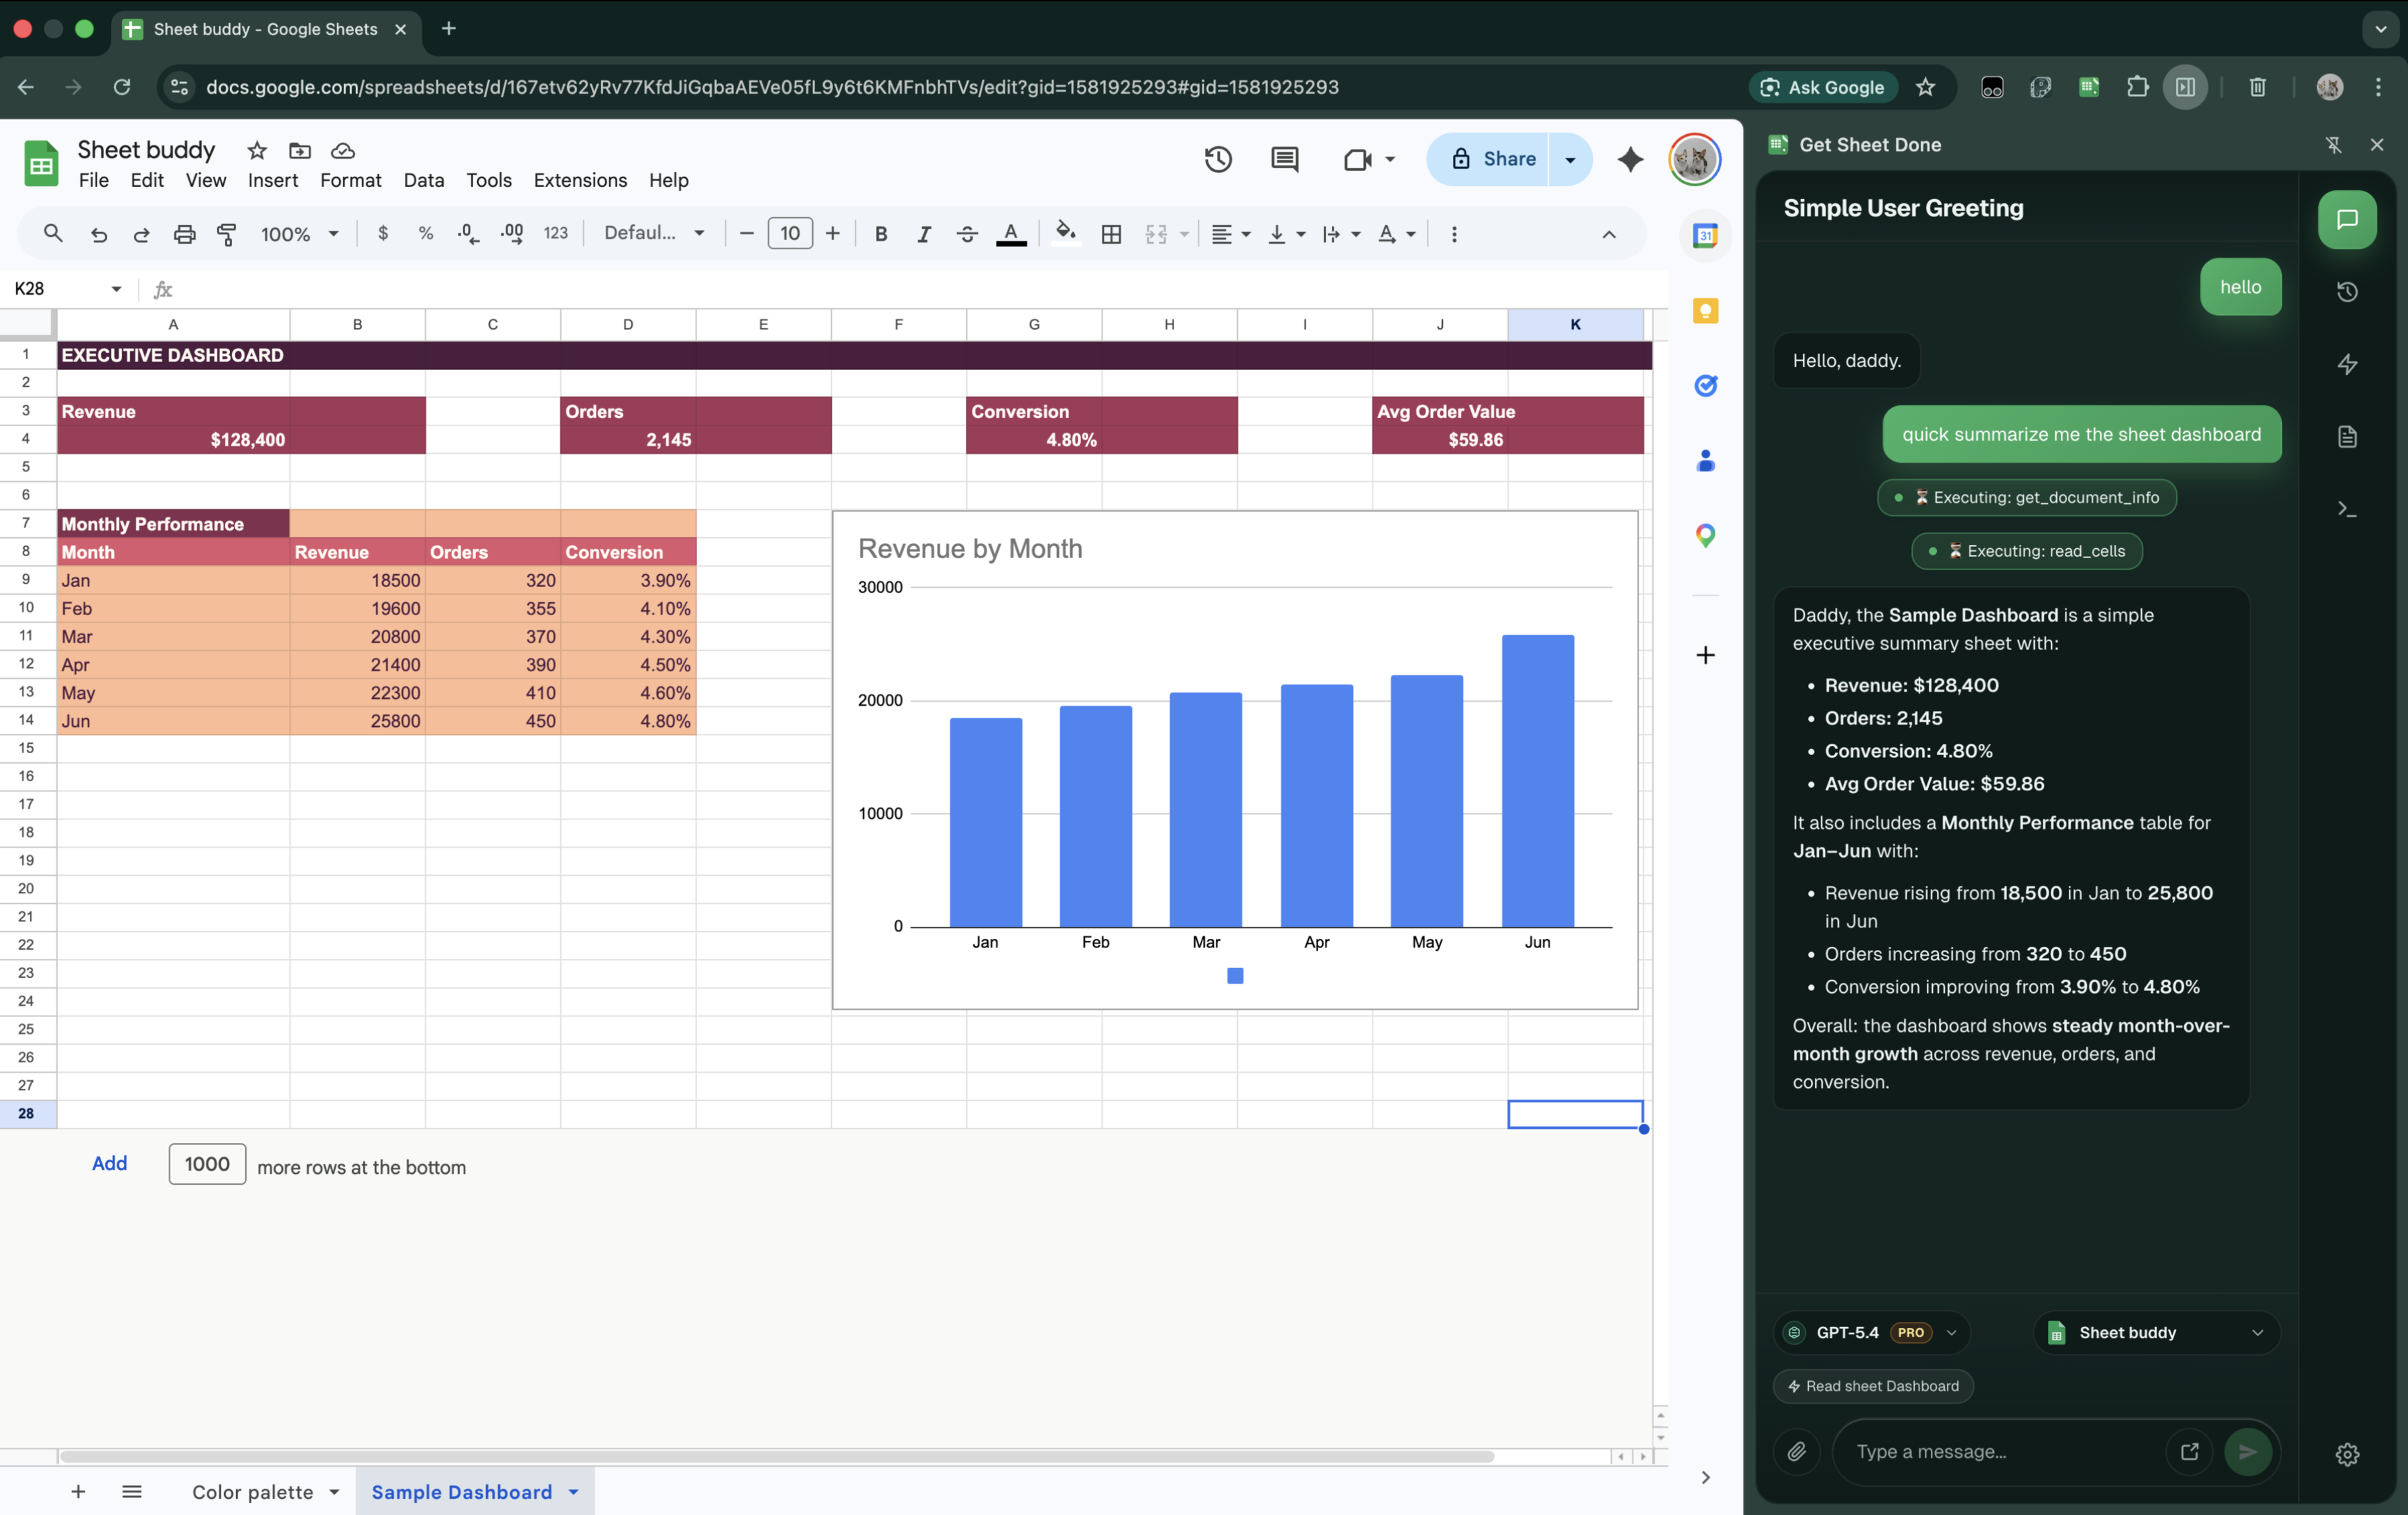Open comments panel icon
Viewport: 2408px width, 1515px height.
click(x=1284, y=159)
